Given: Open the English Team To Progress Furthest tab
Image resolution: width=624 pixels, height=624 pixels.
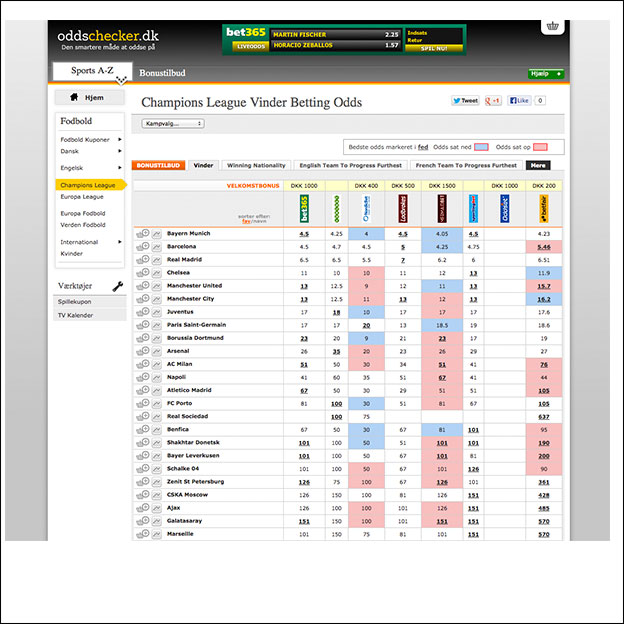Looking at the screenshot, I should point(351,165).
